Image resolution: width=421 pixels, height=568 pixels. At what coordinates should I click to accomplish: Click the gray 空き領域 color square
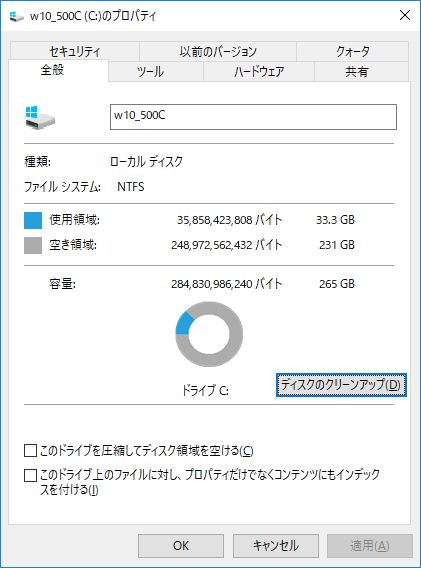33,245
